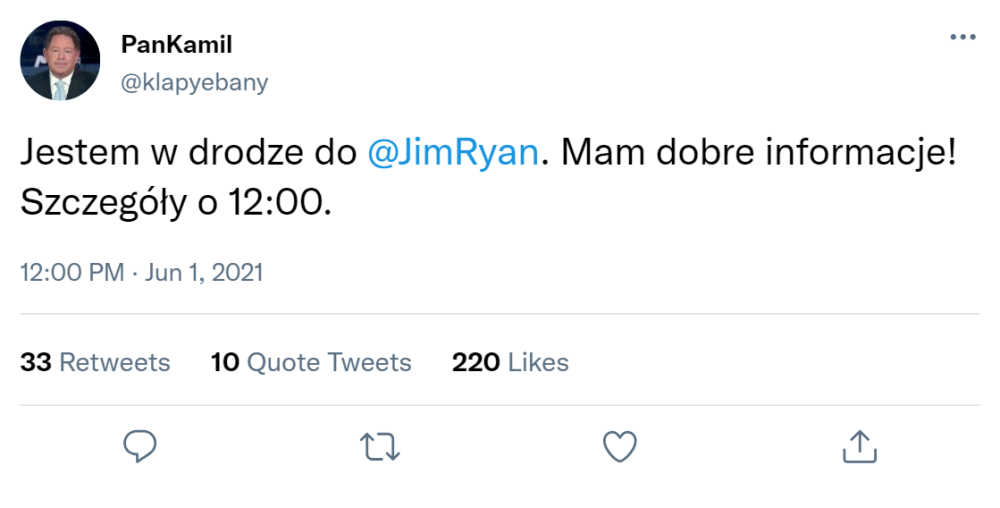Retweet this tweet using the arrows icon
Viewport: 1000px width, 508px height.
[380, 447]
